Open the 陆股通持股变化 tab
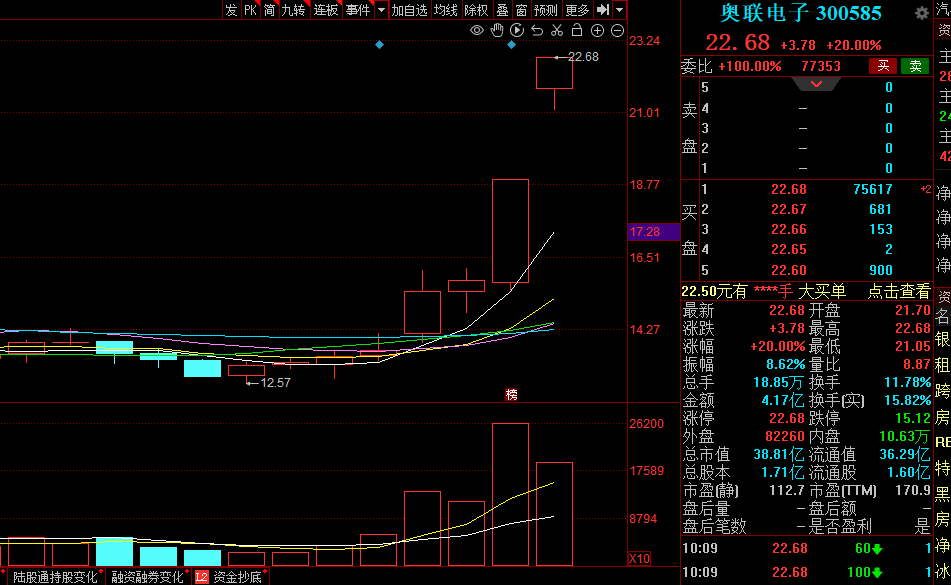 55,577
